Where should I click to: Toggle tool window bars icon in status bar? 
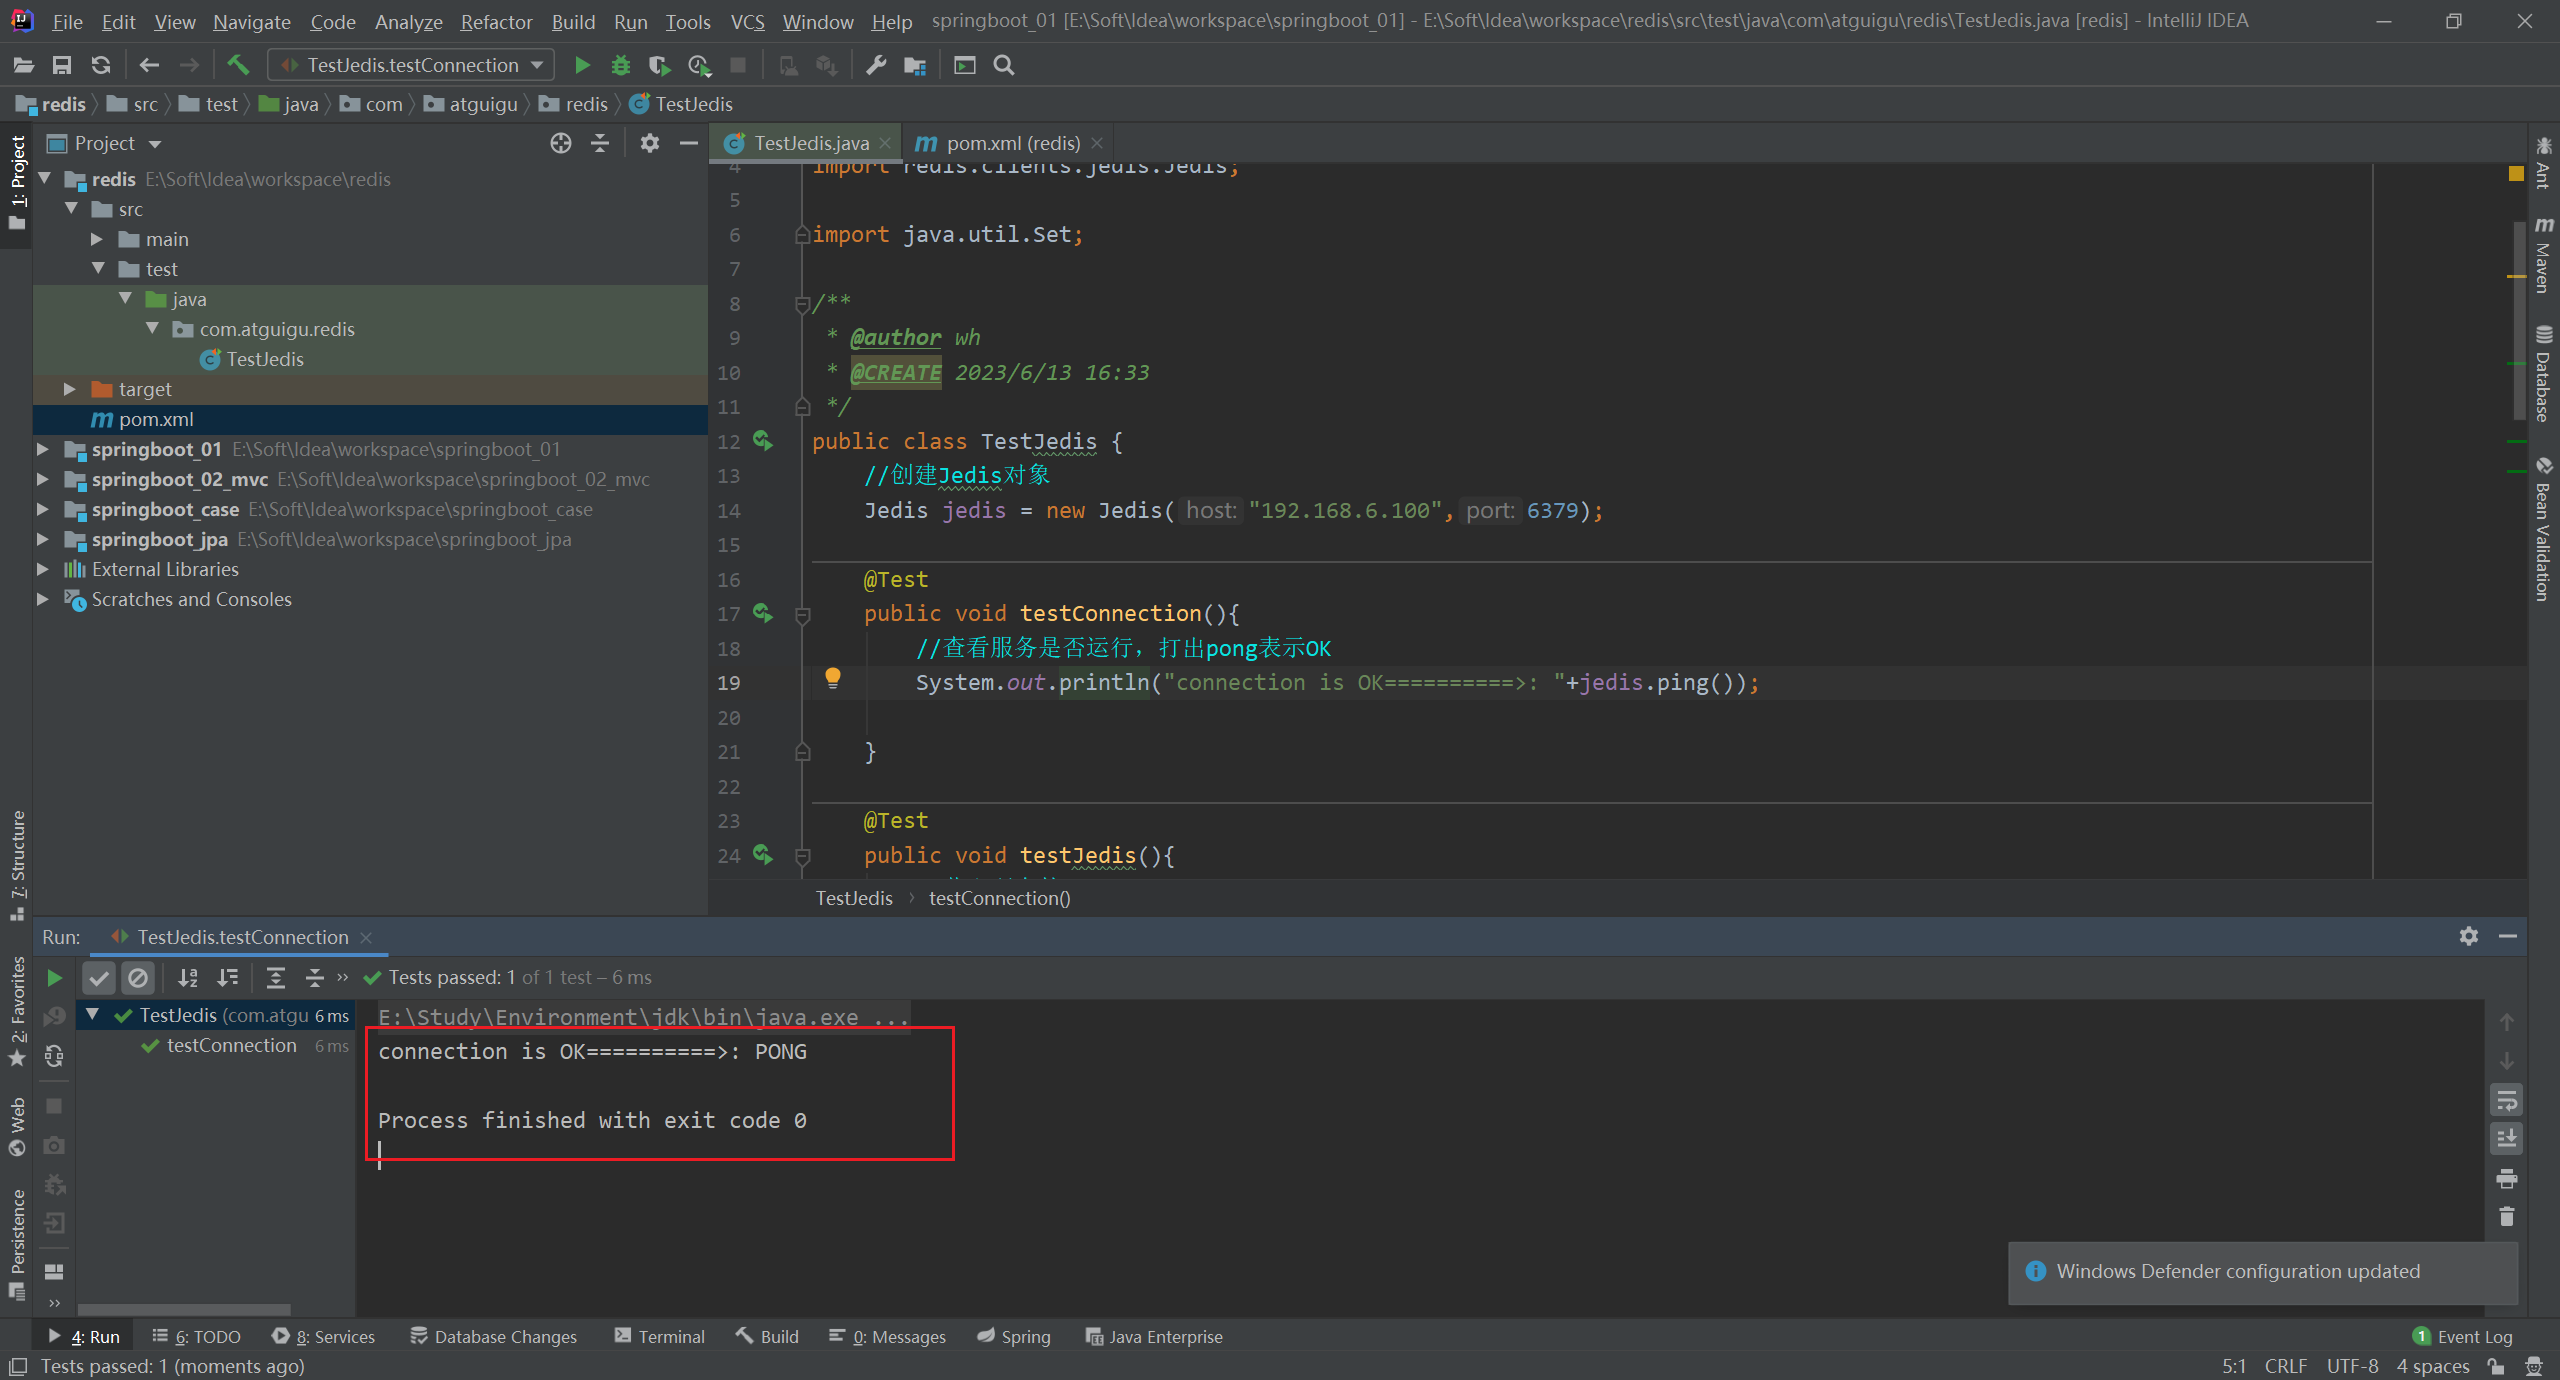pos(18,1366)
